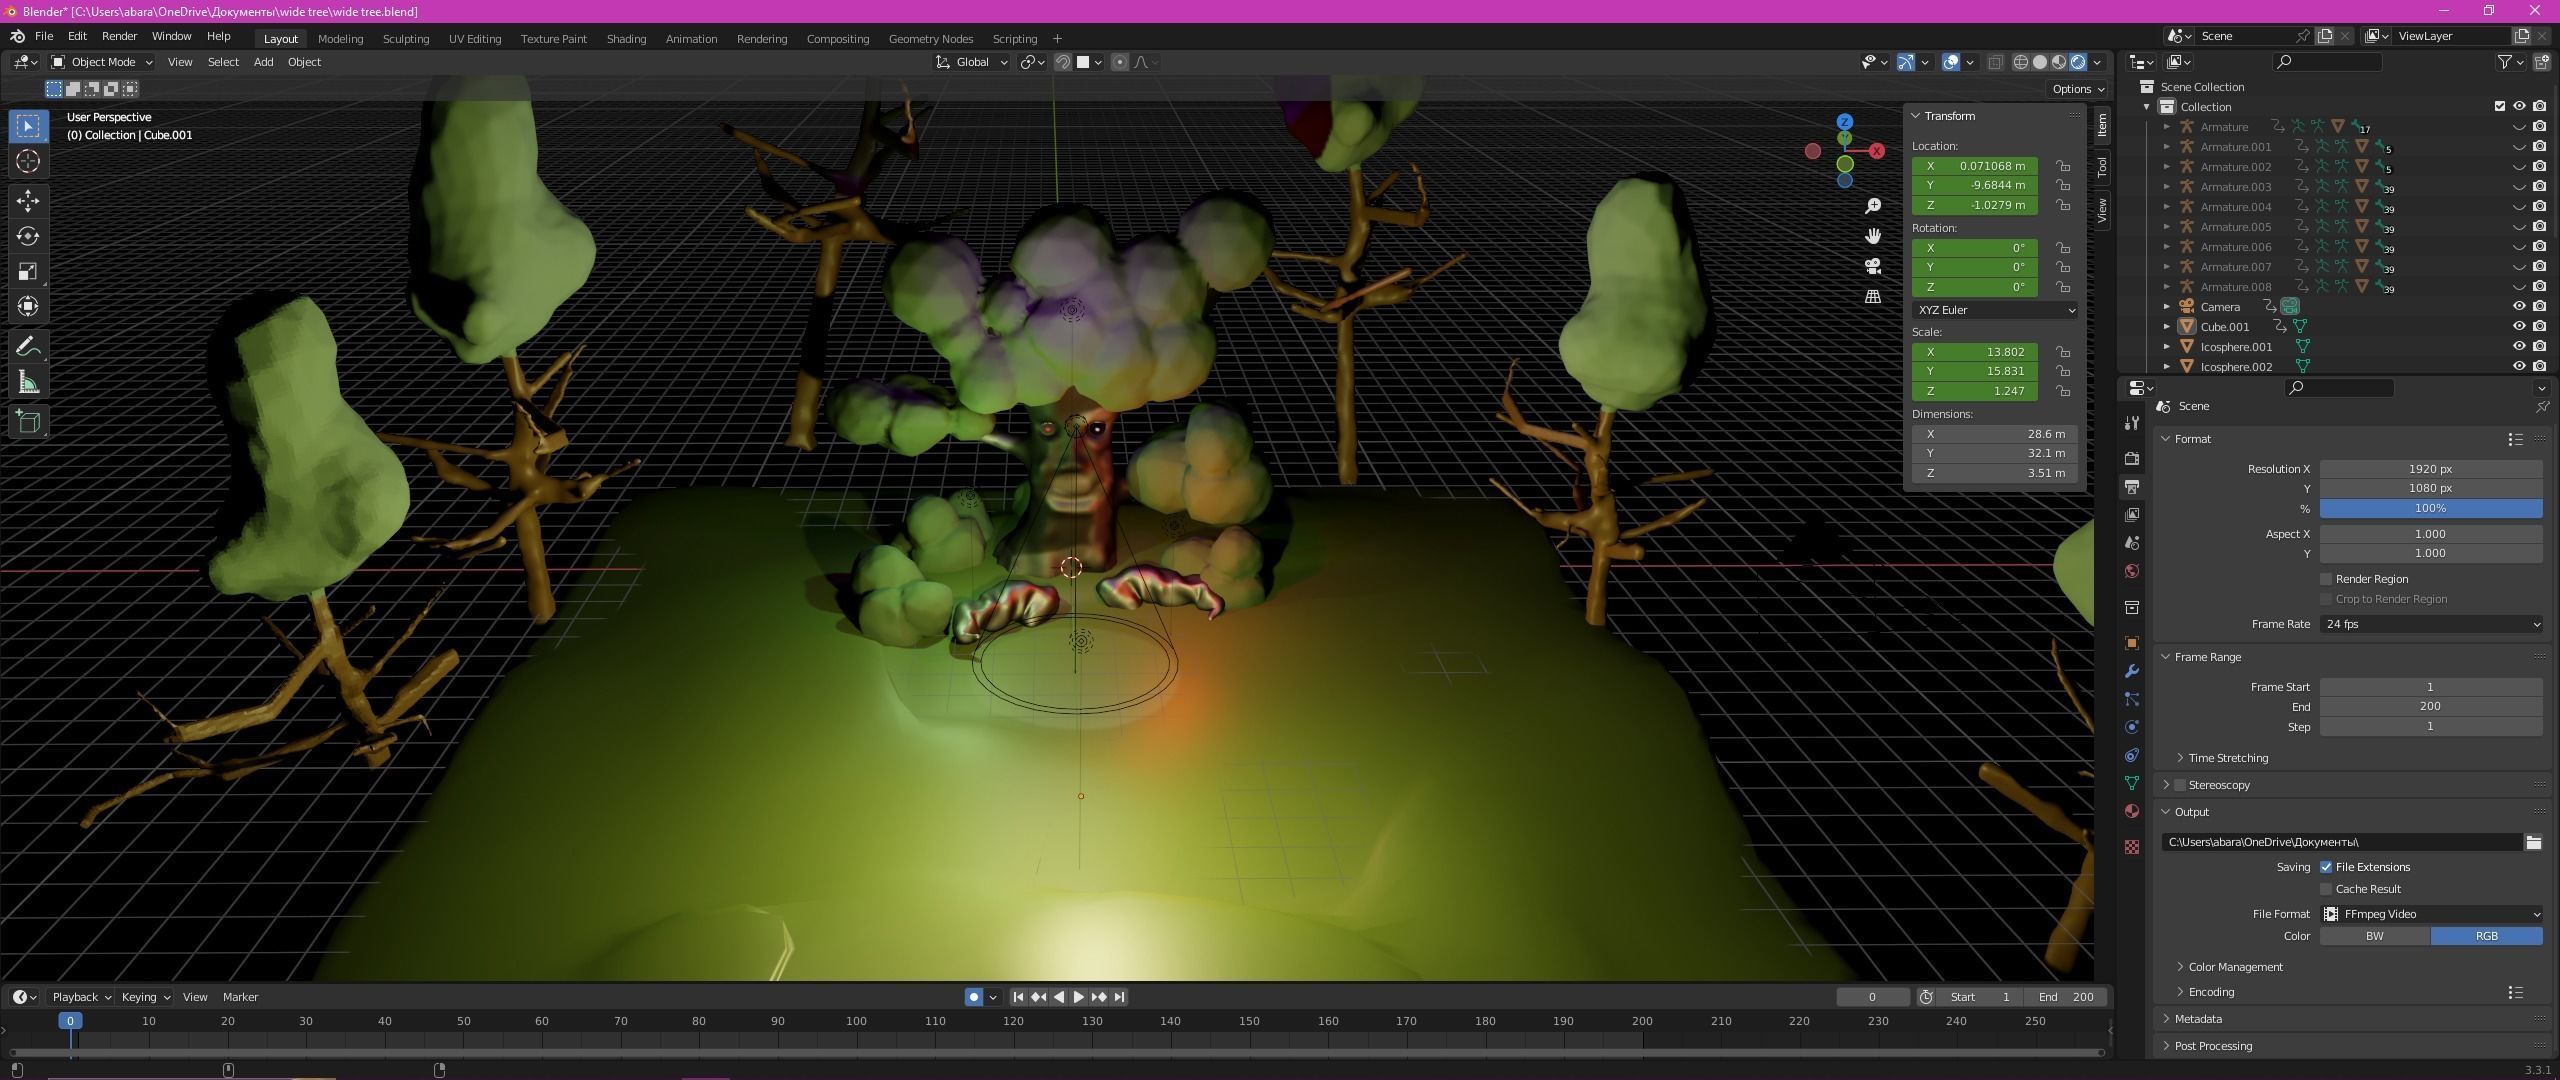Image resolution: width=2560 pixels, height=1080 pixels.
Task: Click the zoom view magnifier icon
Action: 1873,206
